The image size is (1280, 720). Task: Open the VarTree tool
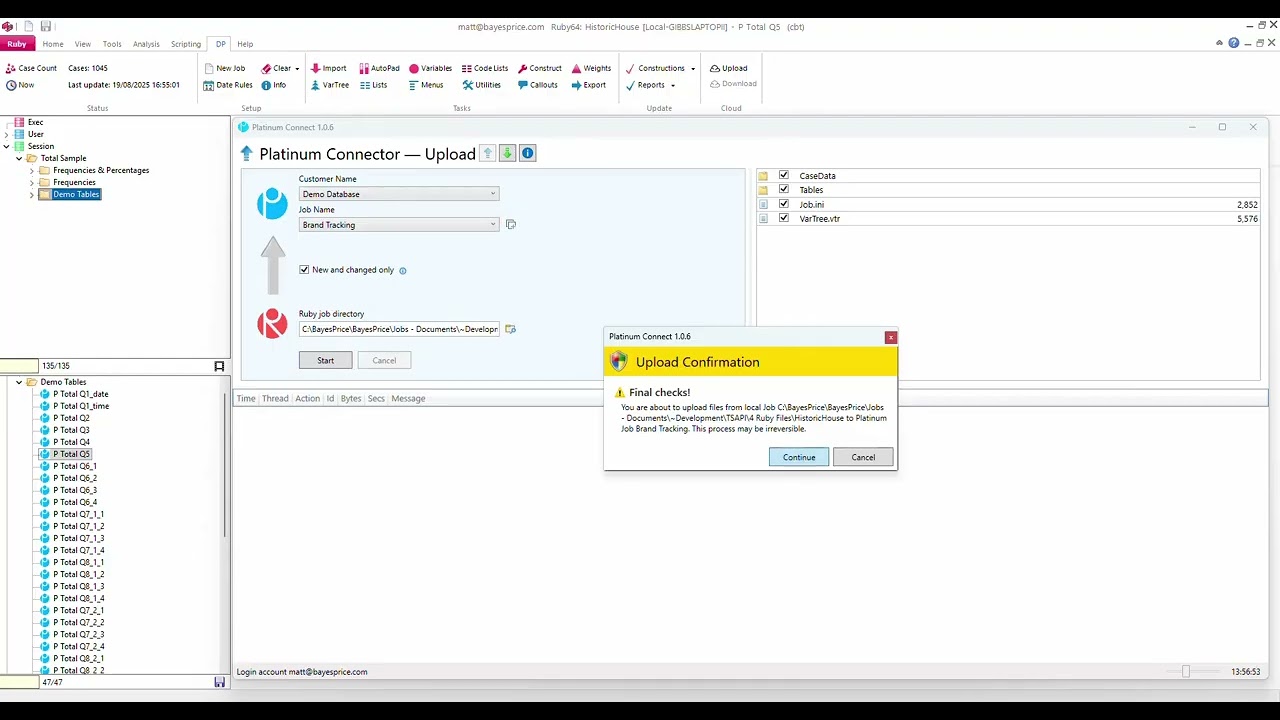click(330, 85)
